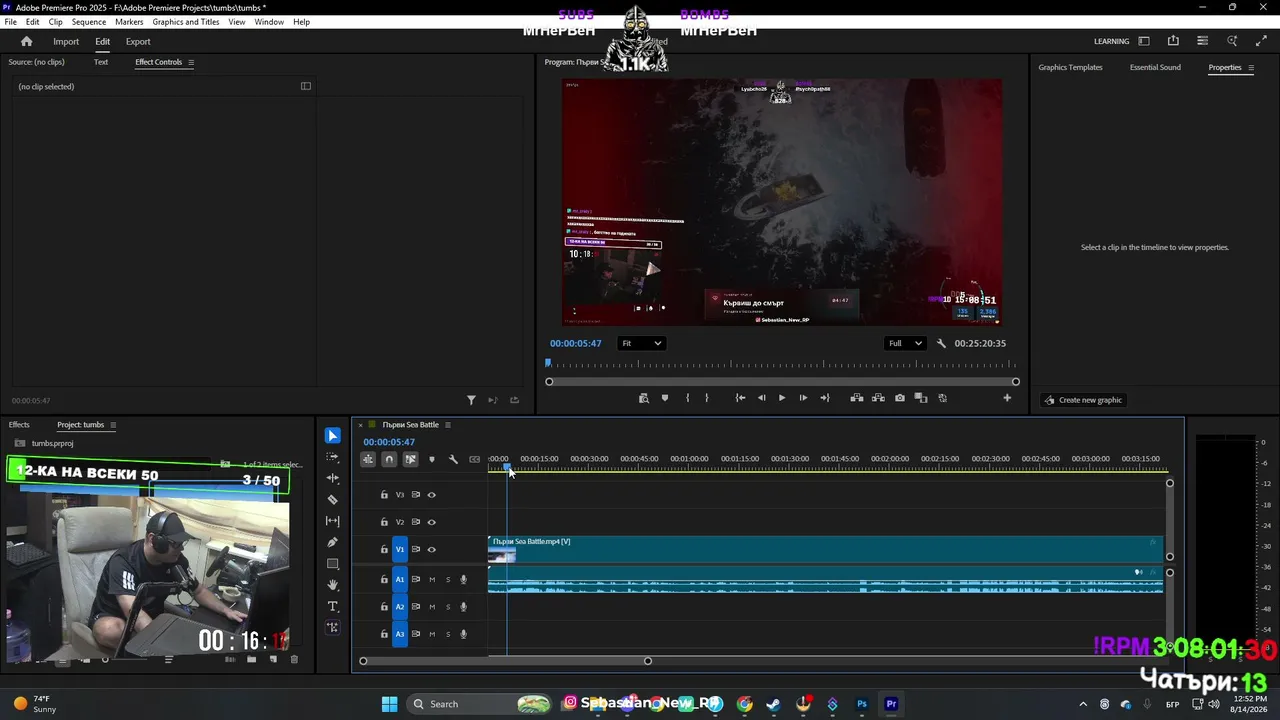Screen dimensions: 1280x720
Task: Toggle V1 track output eye
Action: point(432,549)
